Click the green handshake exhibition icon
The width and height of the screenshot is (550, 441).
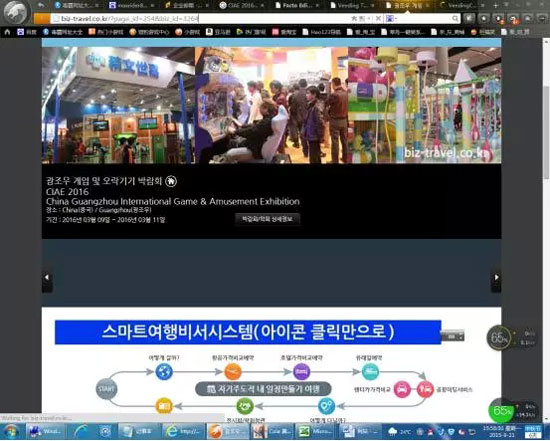tap(245, 406)
